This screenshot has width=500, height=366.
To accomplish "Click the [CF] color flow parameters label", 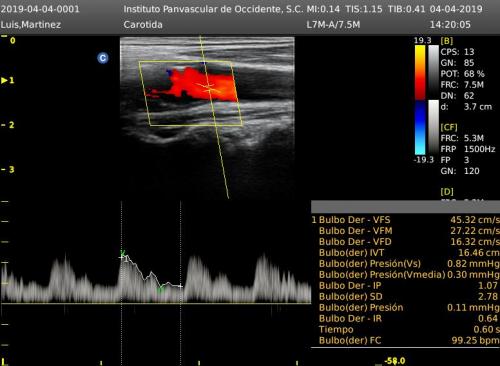I will (x=449, y=127).
